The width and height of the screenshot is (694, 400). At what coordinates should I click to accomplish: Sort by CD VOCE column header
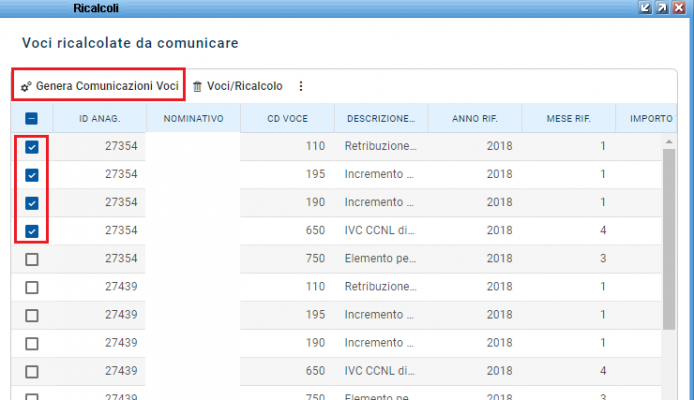(287, 119)
